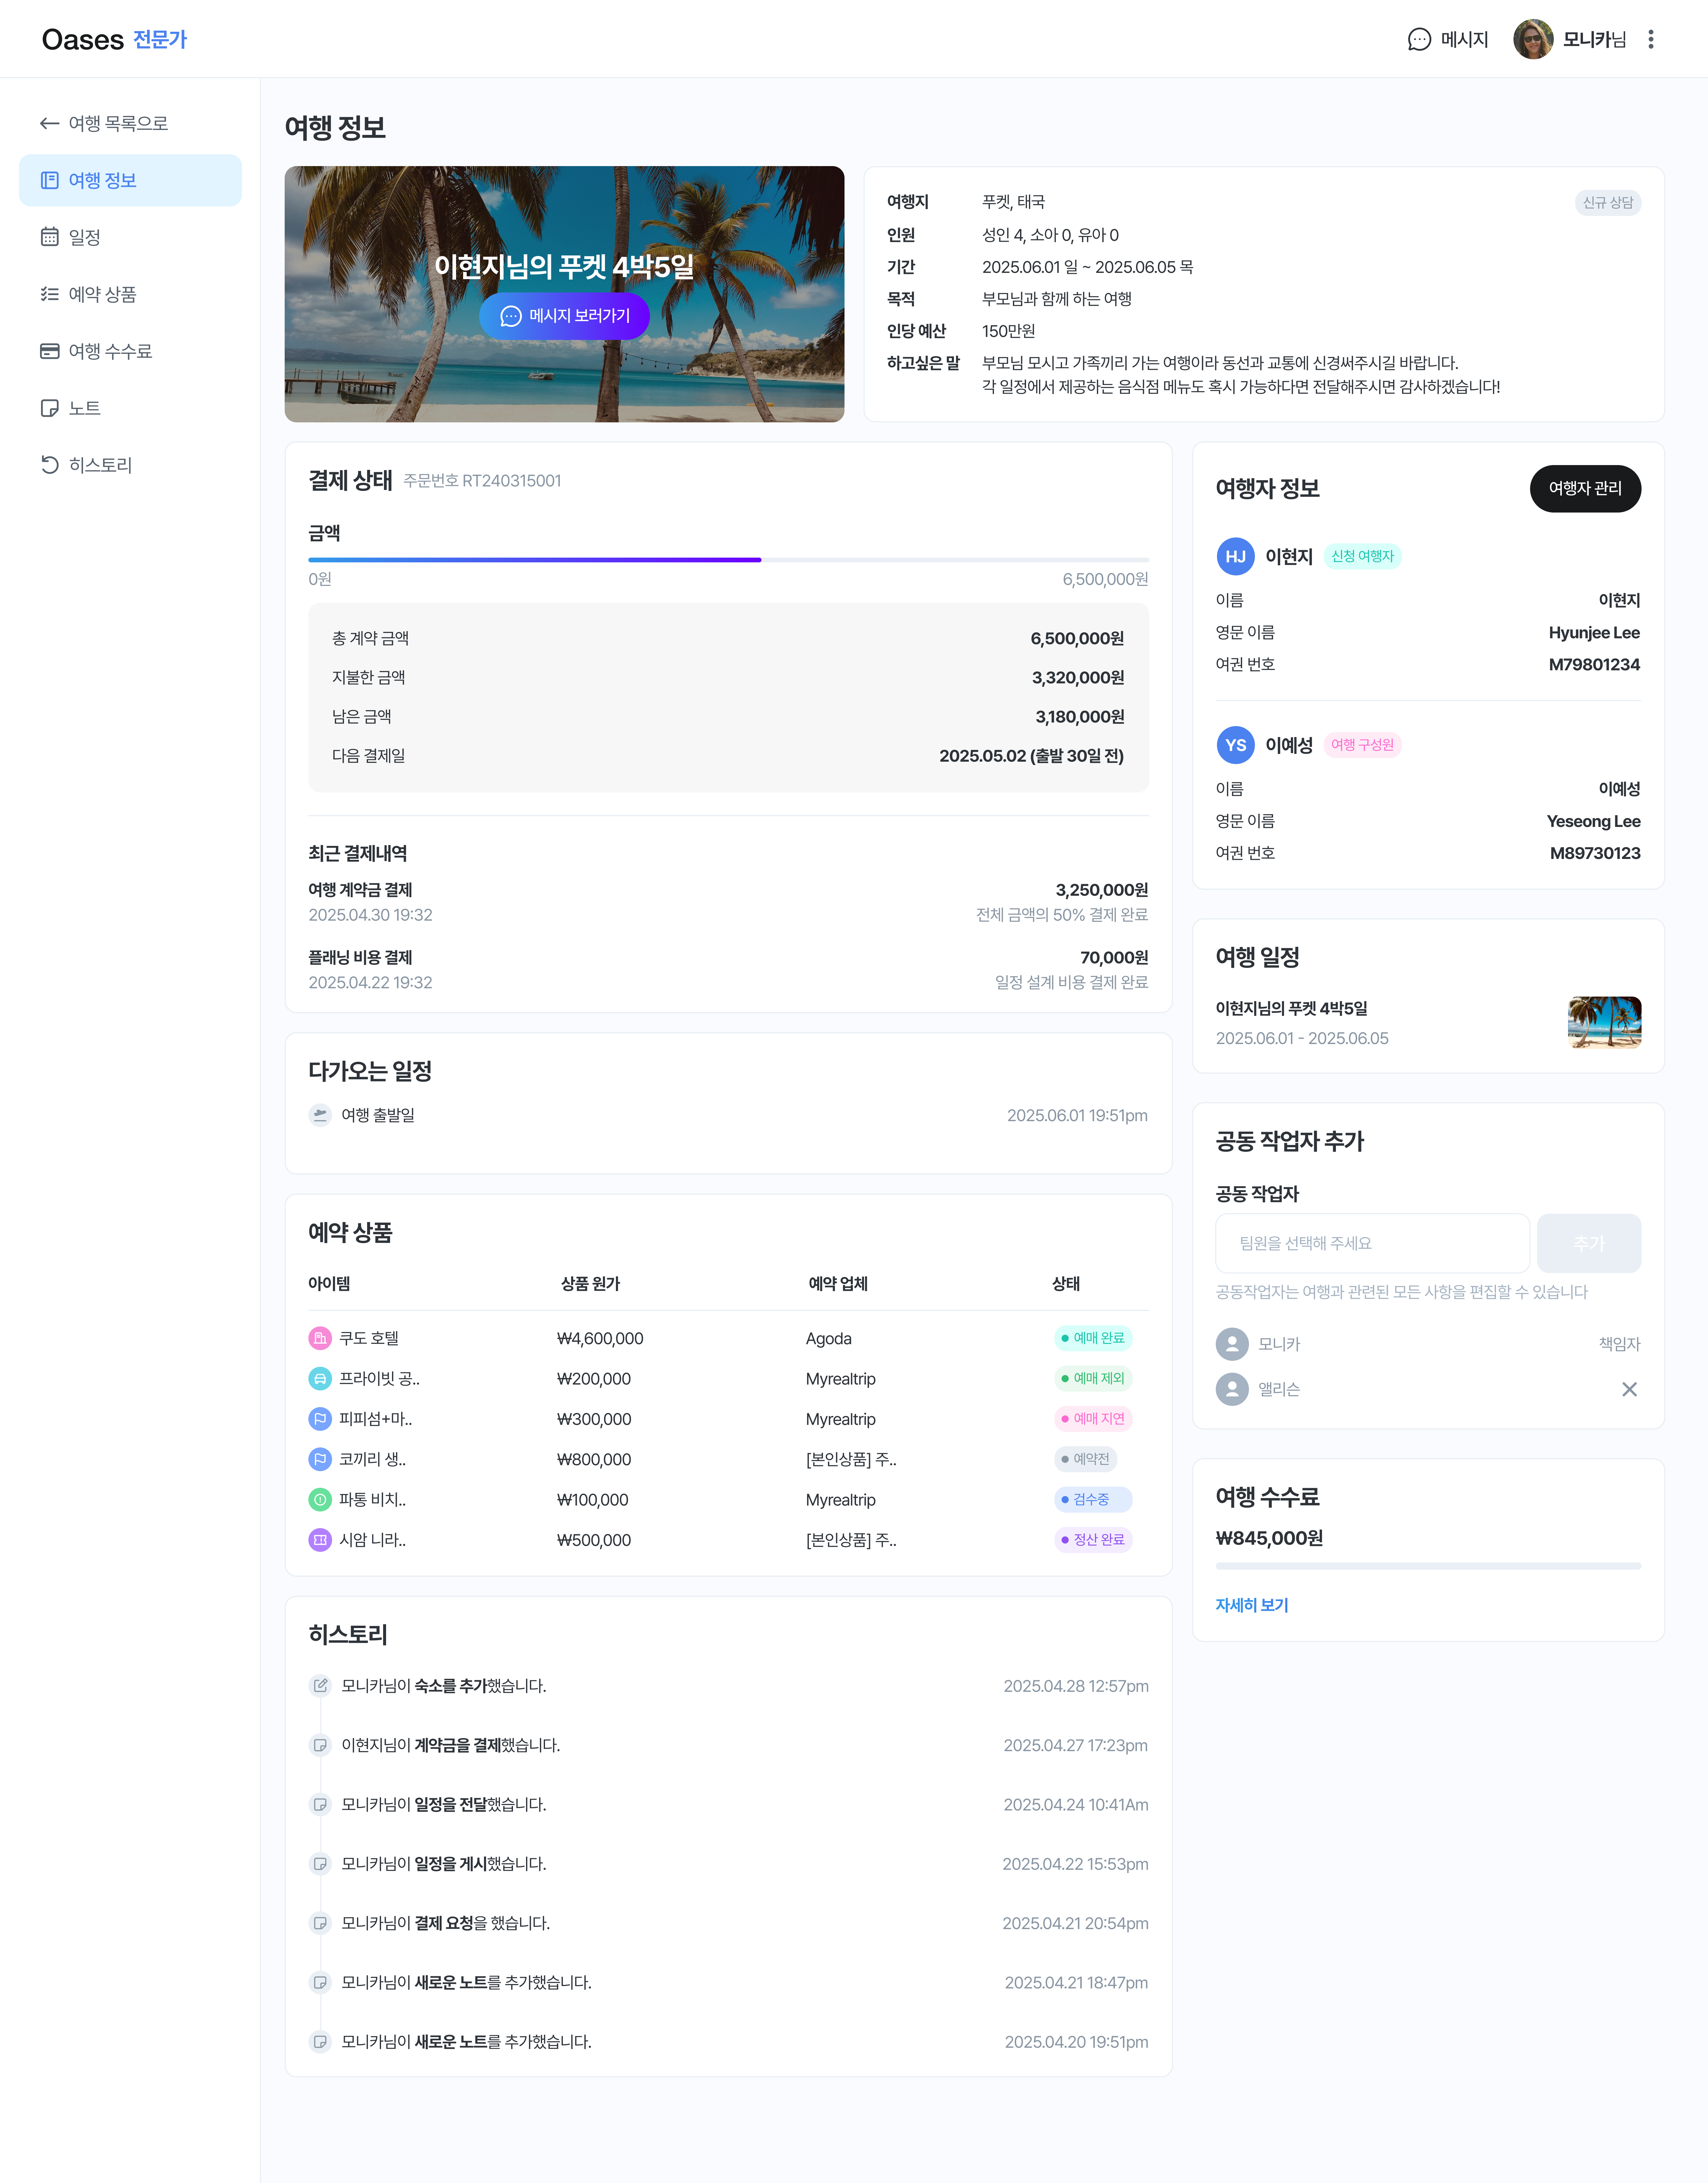
Task: Click the 쿠도 호텔 item icon
Action: coord(320,1338)
